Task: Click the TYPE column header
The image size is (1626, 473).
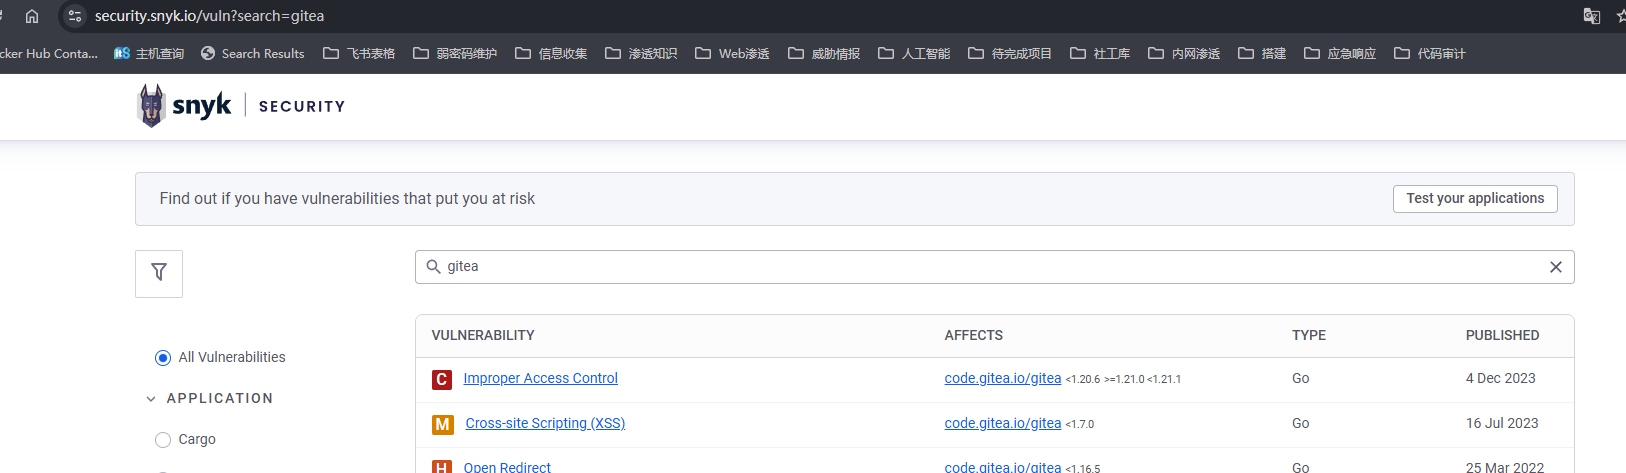Action: (x=1309, y=335)
